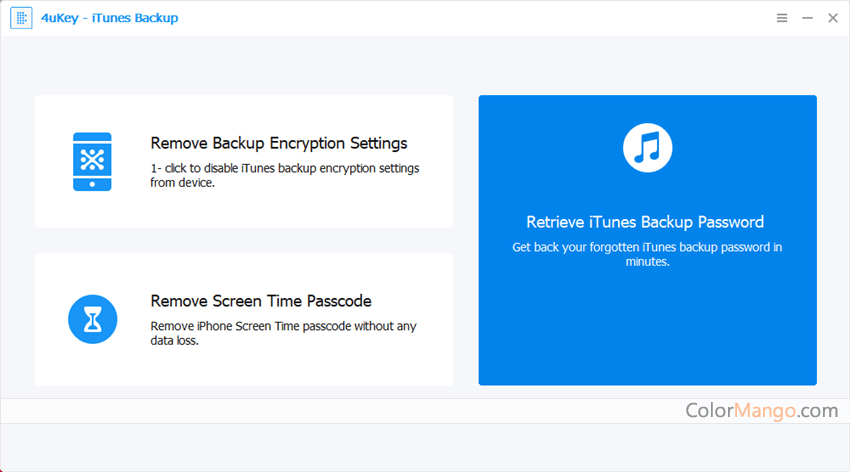The width and height of the screenshot is (850, 472).
Task: Minimize the 4uKey window
Action: [x=807, y=18]
